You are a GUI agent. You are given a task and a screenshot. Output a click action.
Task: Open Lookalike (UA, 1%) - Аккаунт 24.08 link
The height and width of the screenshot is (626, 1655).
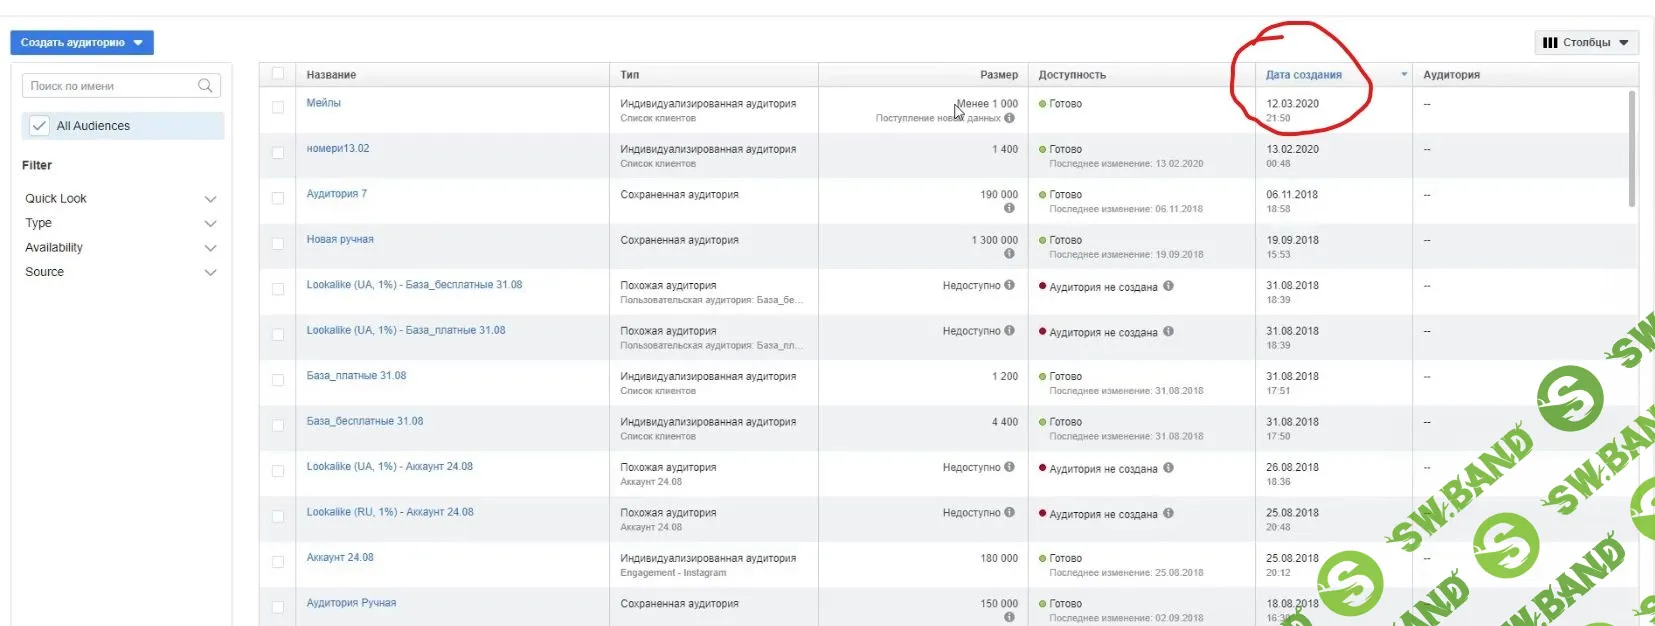(389, 467)
